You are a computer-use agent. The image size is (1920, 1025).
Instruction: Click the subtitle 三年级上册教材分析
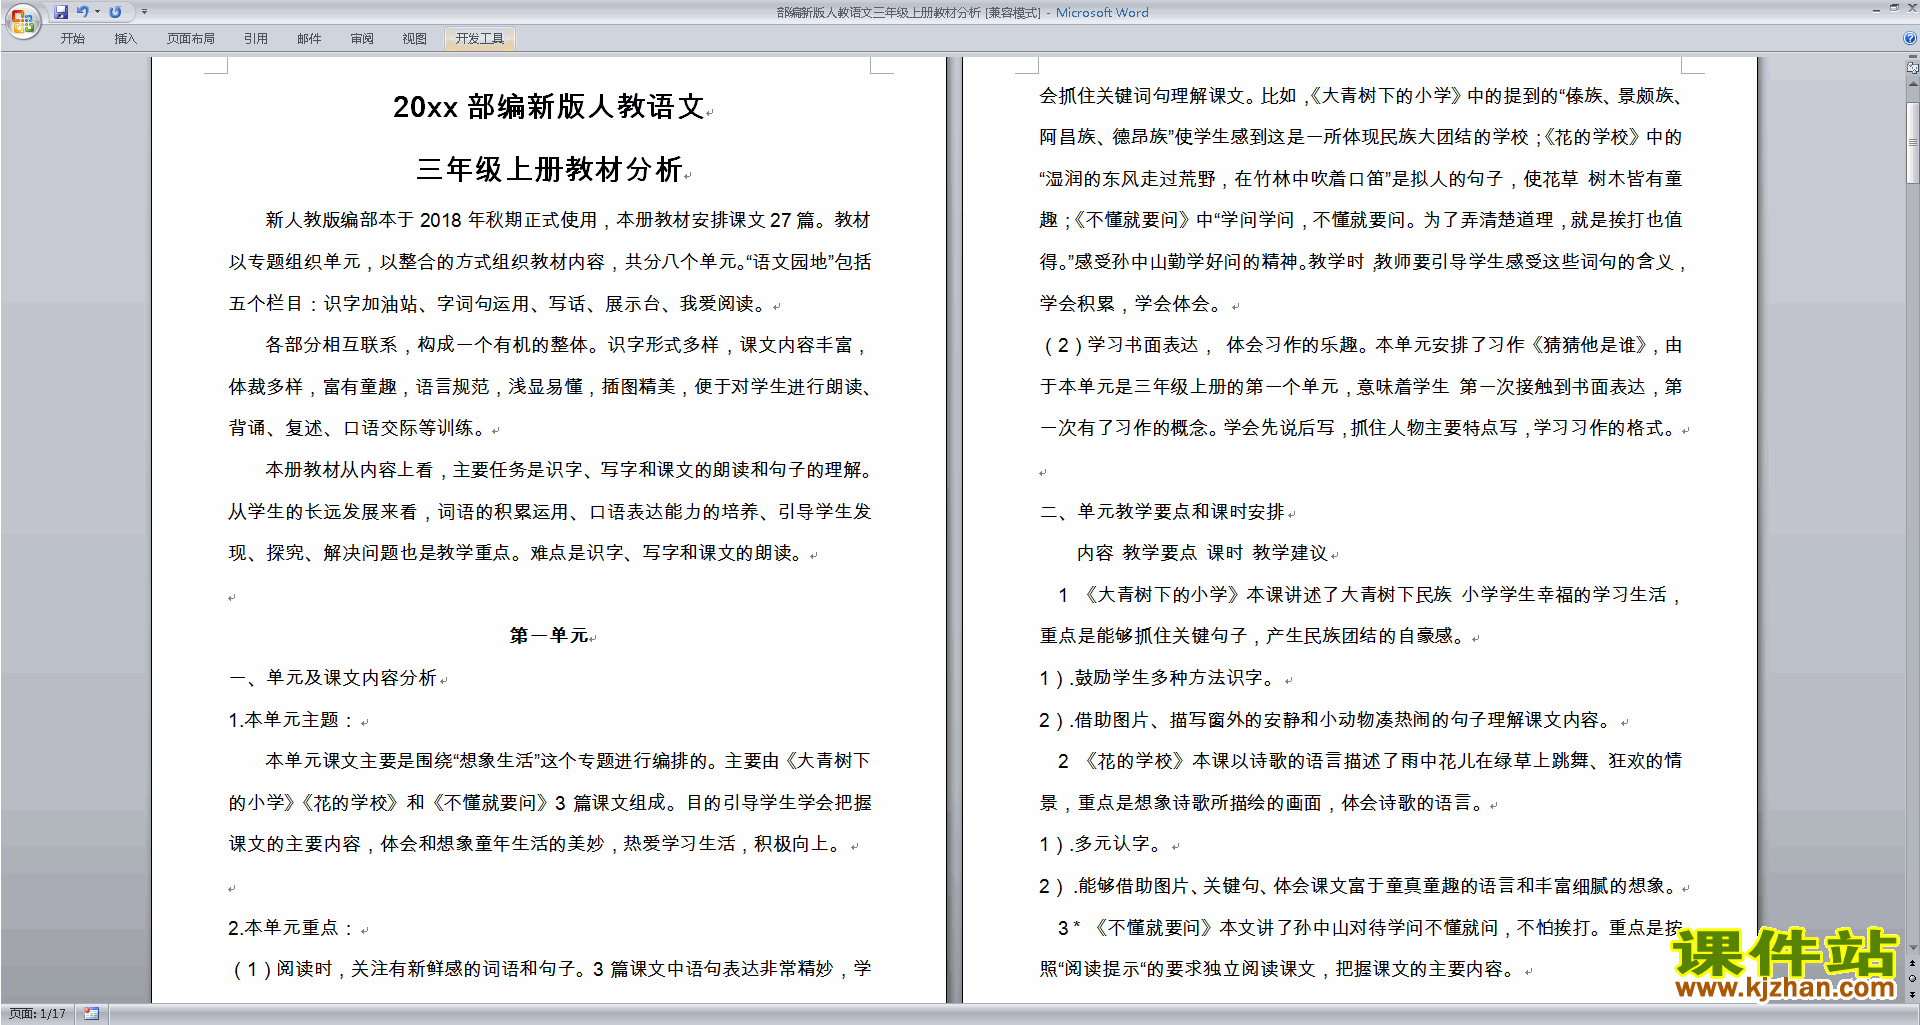click(549, 169)
